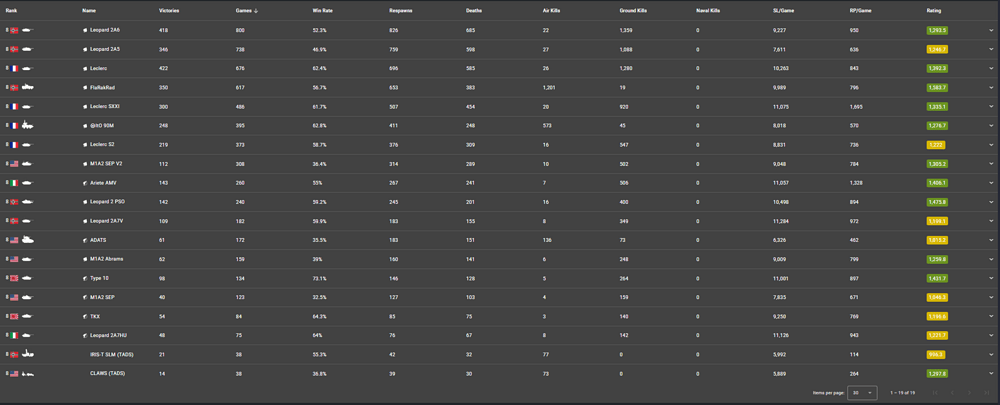Viewport: 1000px width, 405px height.
Task: Sort the table by Win Rate
Action: pyautogui.click(x=322, y=11)
